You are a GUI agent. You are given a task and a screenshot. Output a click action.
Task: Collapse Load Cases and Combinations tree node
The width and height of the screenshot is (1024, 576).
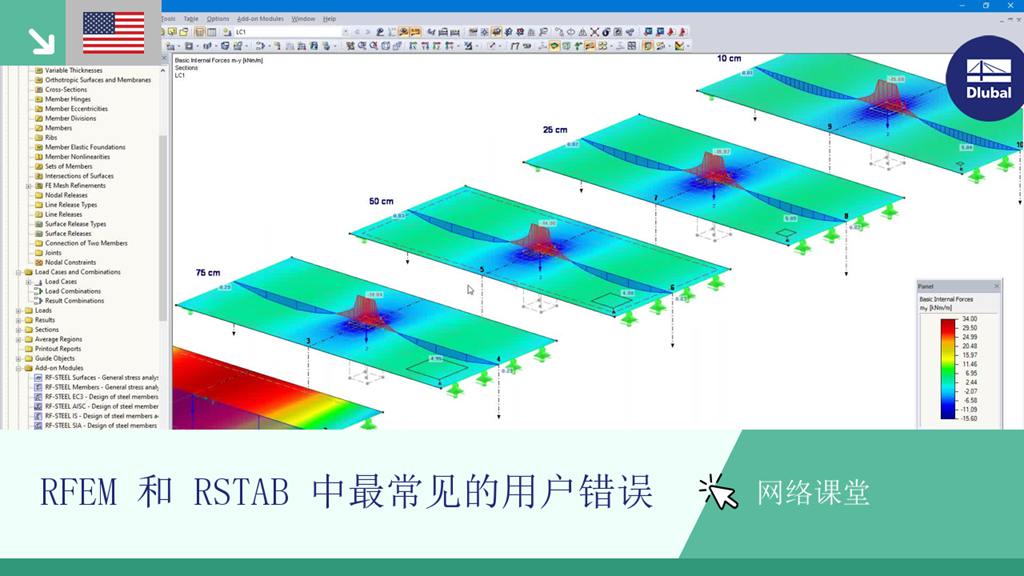click(x=18, y=272)
